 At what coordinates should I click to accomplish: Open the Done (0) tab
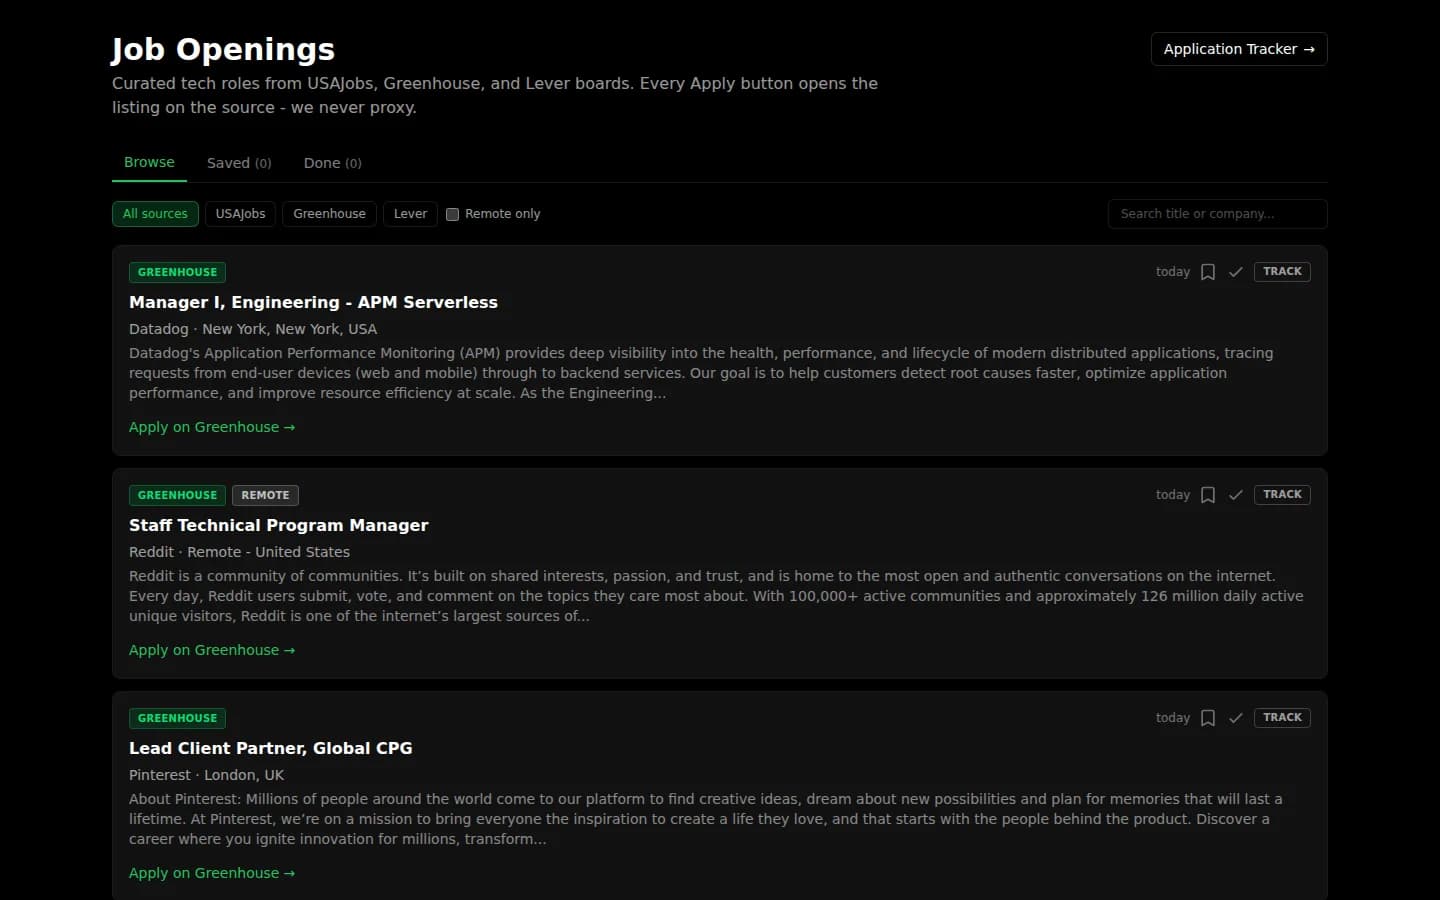[333, 163]
